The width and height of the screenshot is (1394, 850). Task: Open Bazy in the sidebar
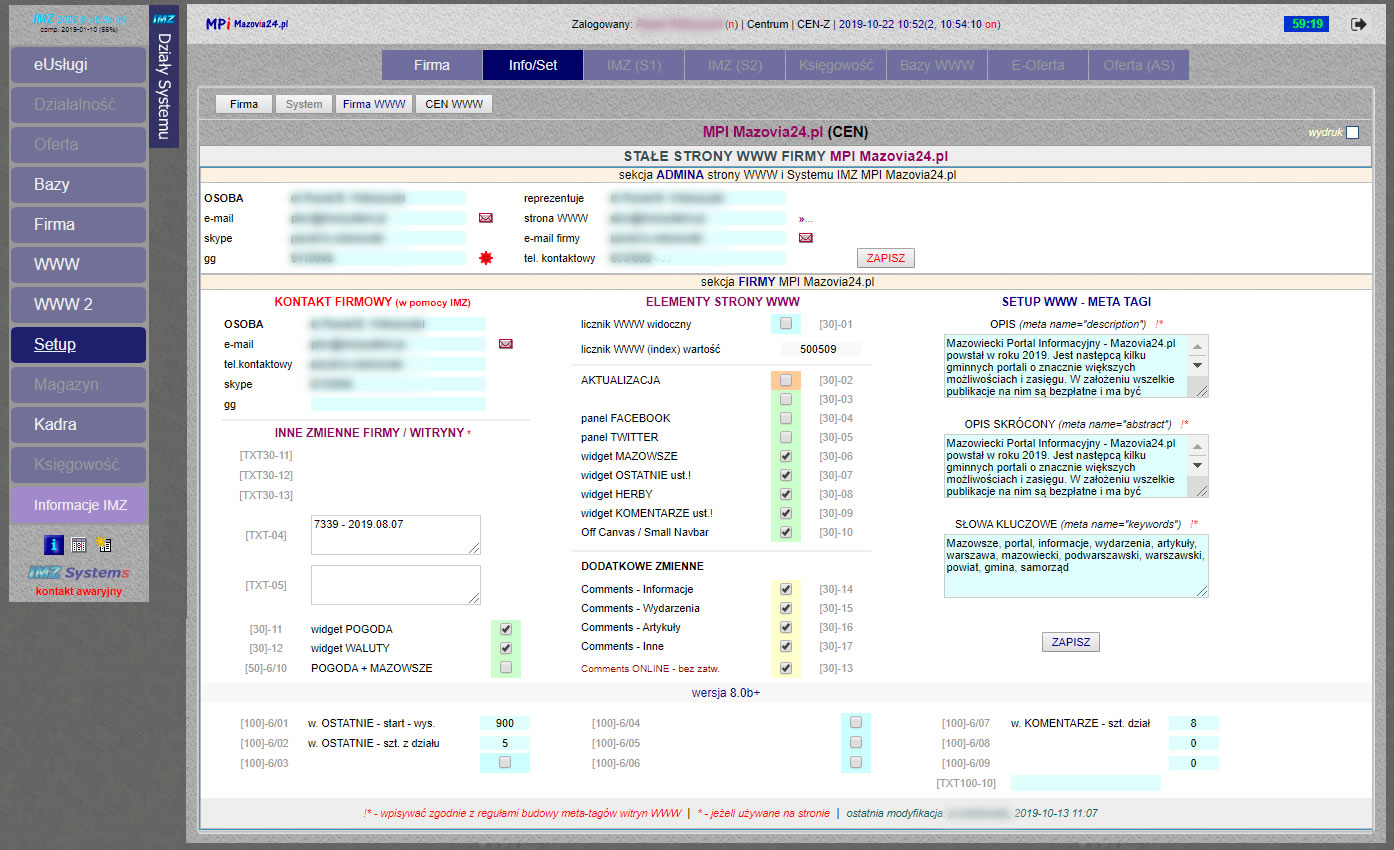78,185
